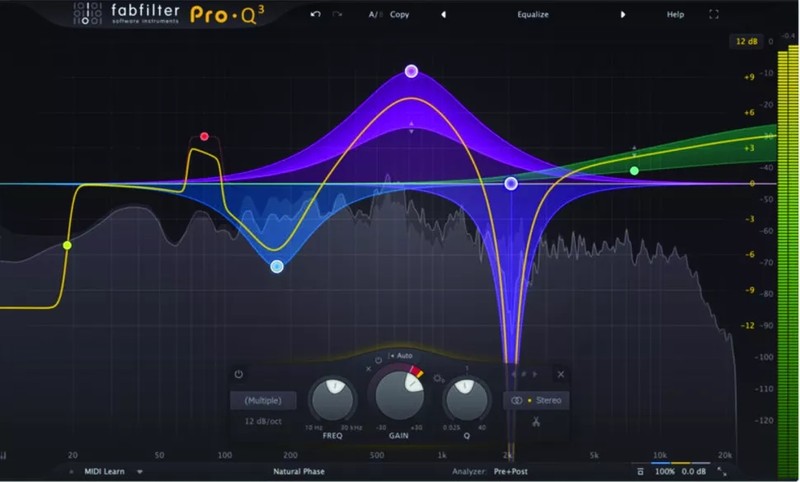Select the light blue band node

277,266
